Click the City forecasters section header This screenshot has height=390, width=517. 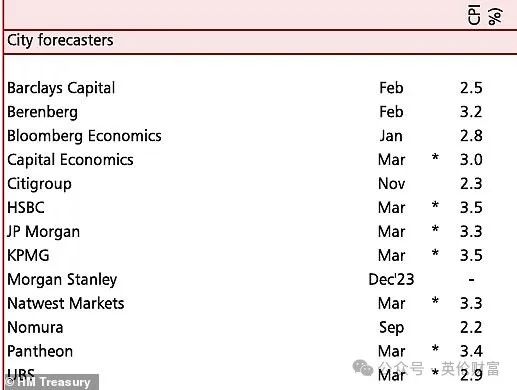point(60,41)
